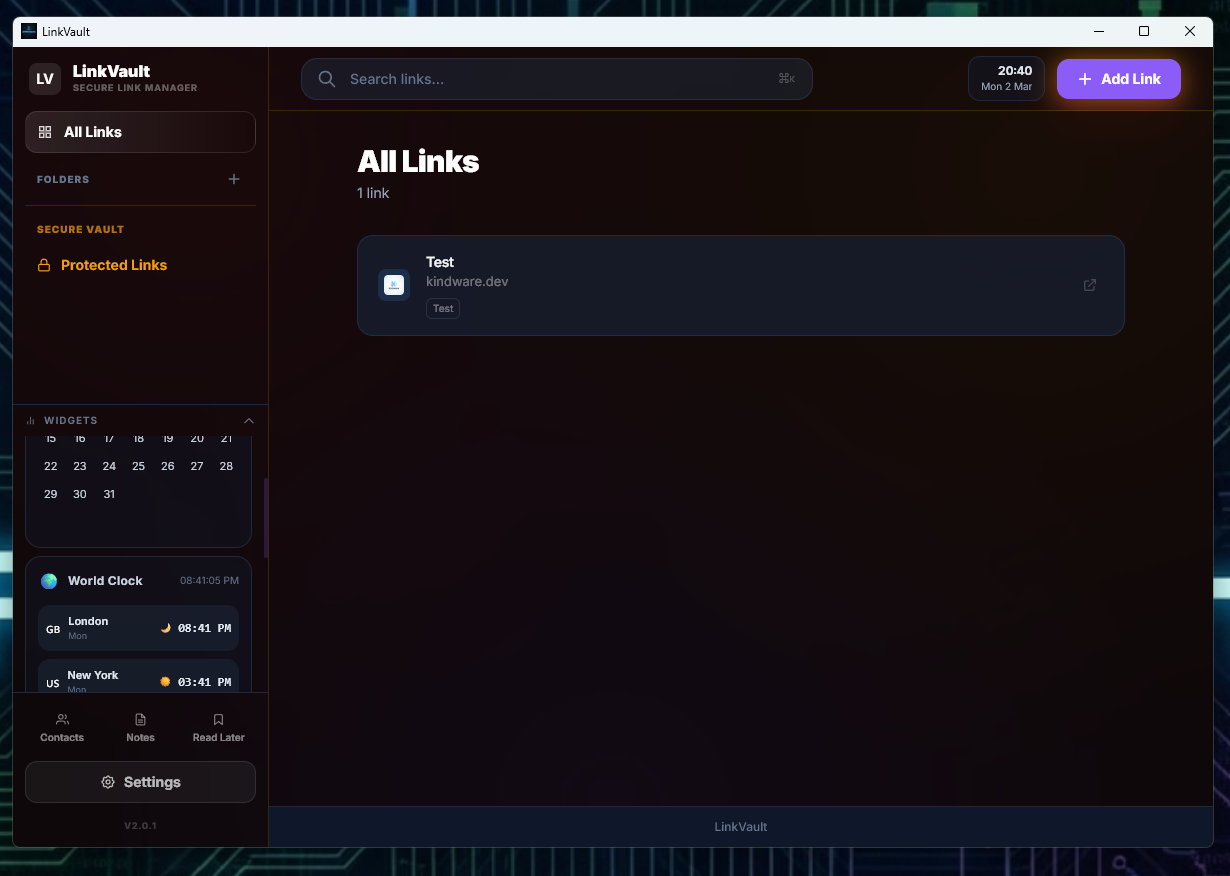Select day 25 on the calendar widget

coord(138,465)
